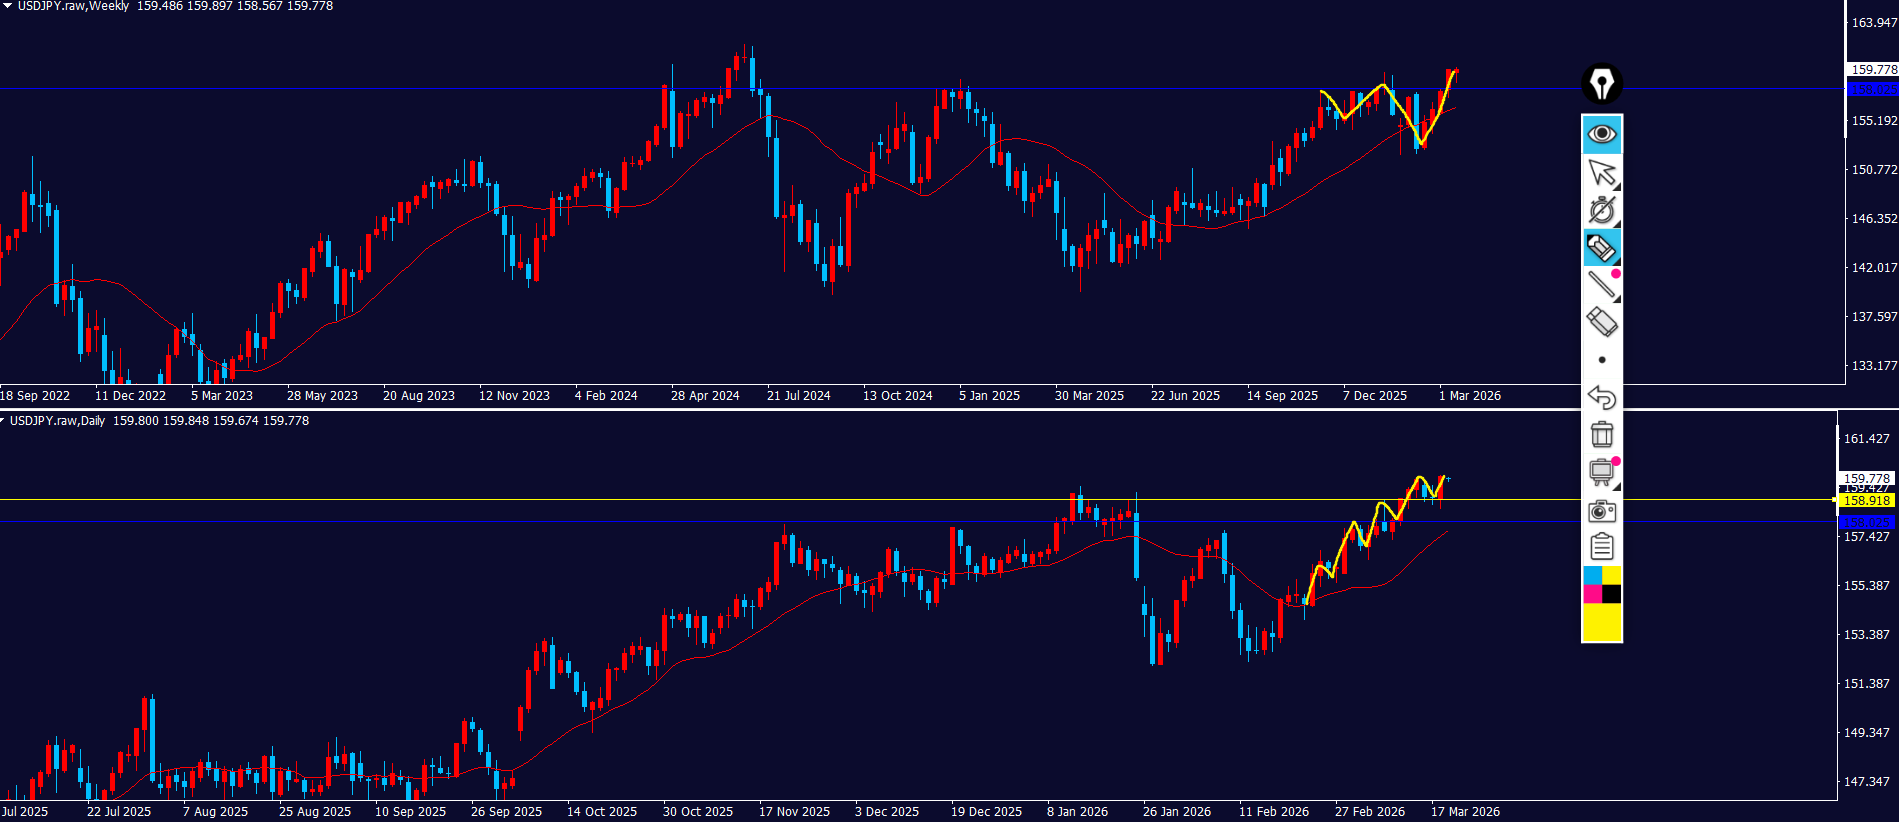Open the whiteboard easel tool
The image size is (1899, 822).
click(x=1601, y=472)
